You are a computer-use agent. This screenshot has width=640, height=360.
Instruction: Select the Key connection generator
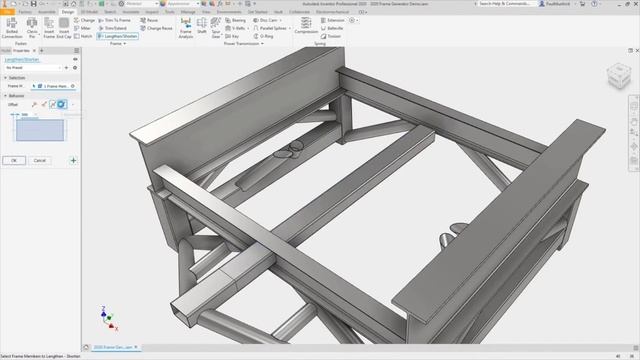point(232,36)
